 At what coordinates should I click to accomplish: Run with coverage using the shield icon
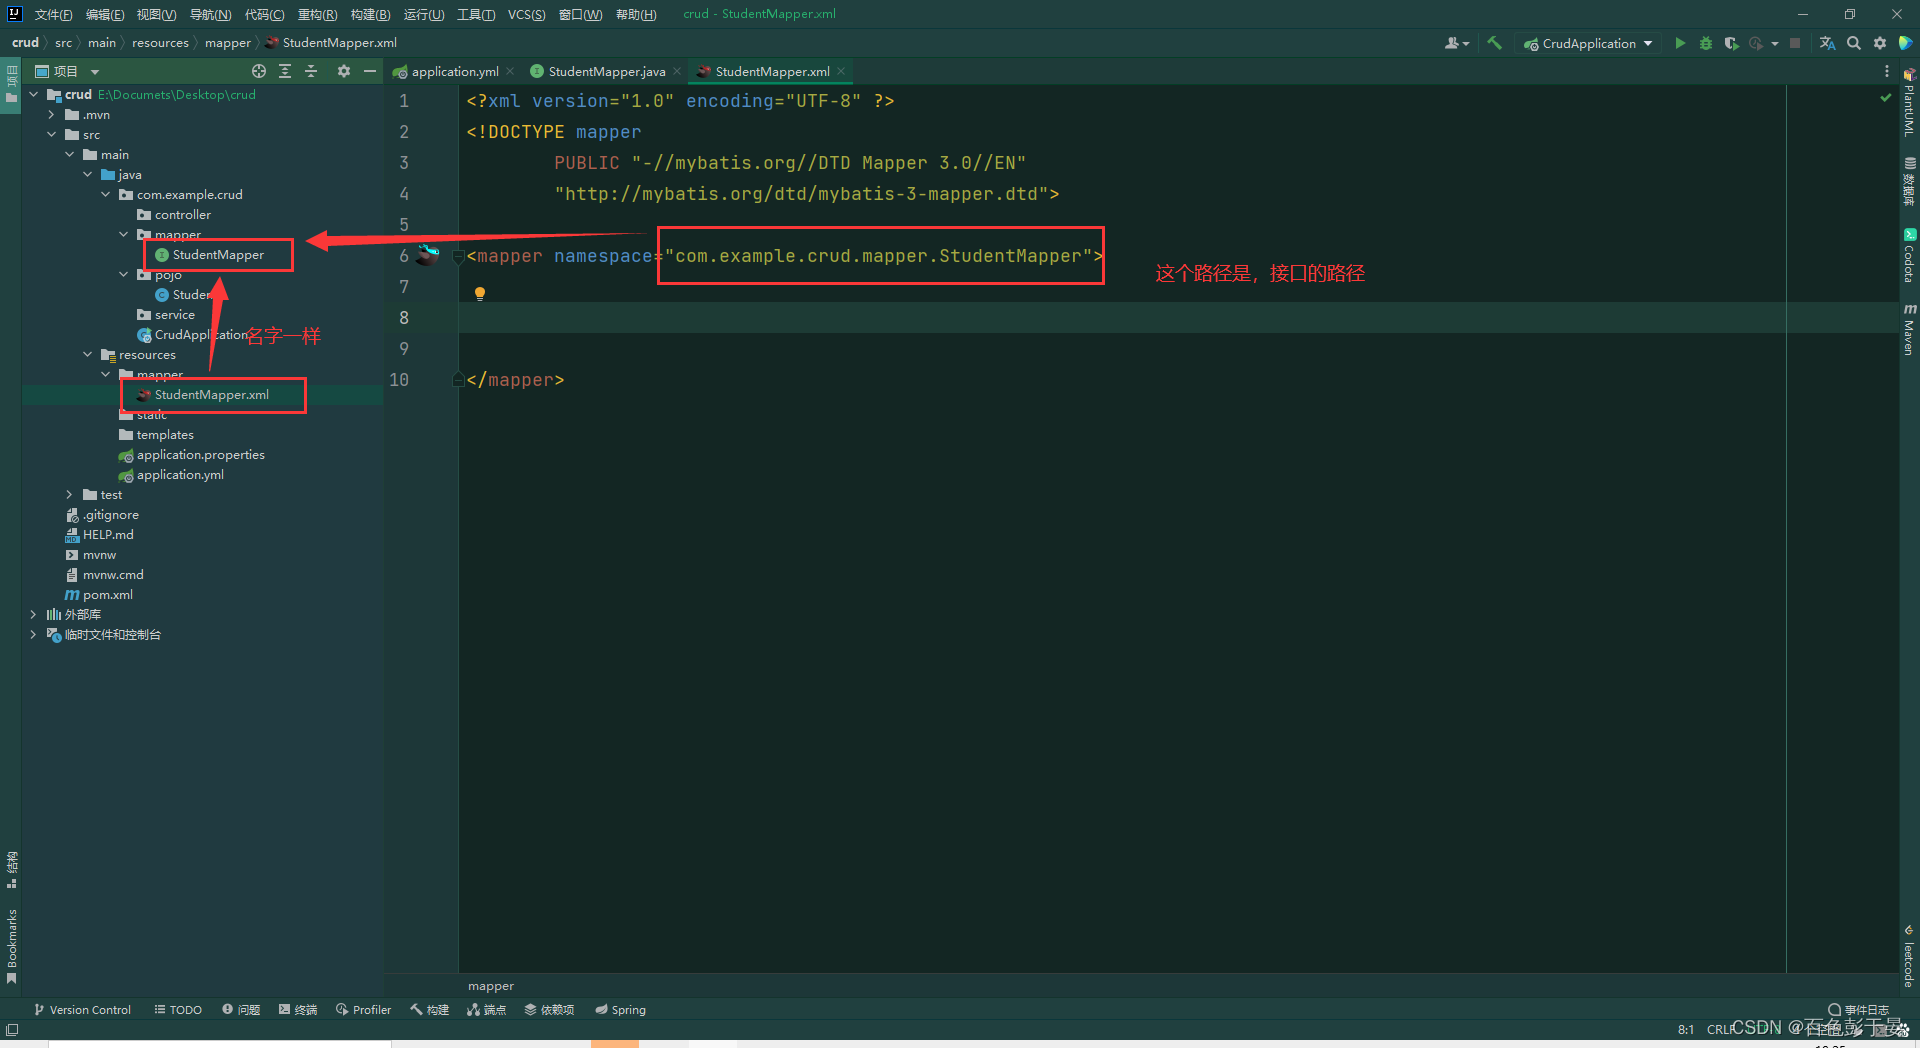point(1731,43)
